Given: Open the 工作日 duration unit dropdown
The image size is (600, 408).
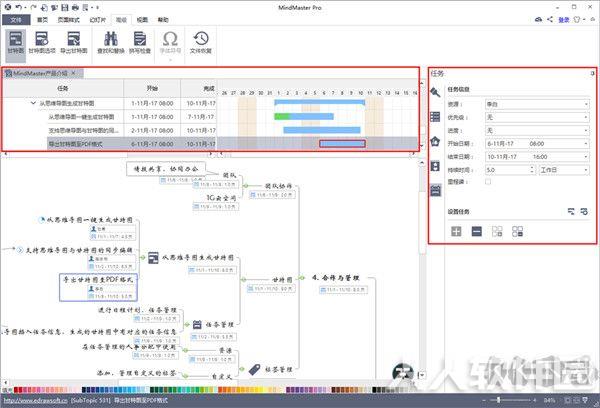Looking at the screenshot, I should 564,170.
